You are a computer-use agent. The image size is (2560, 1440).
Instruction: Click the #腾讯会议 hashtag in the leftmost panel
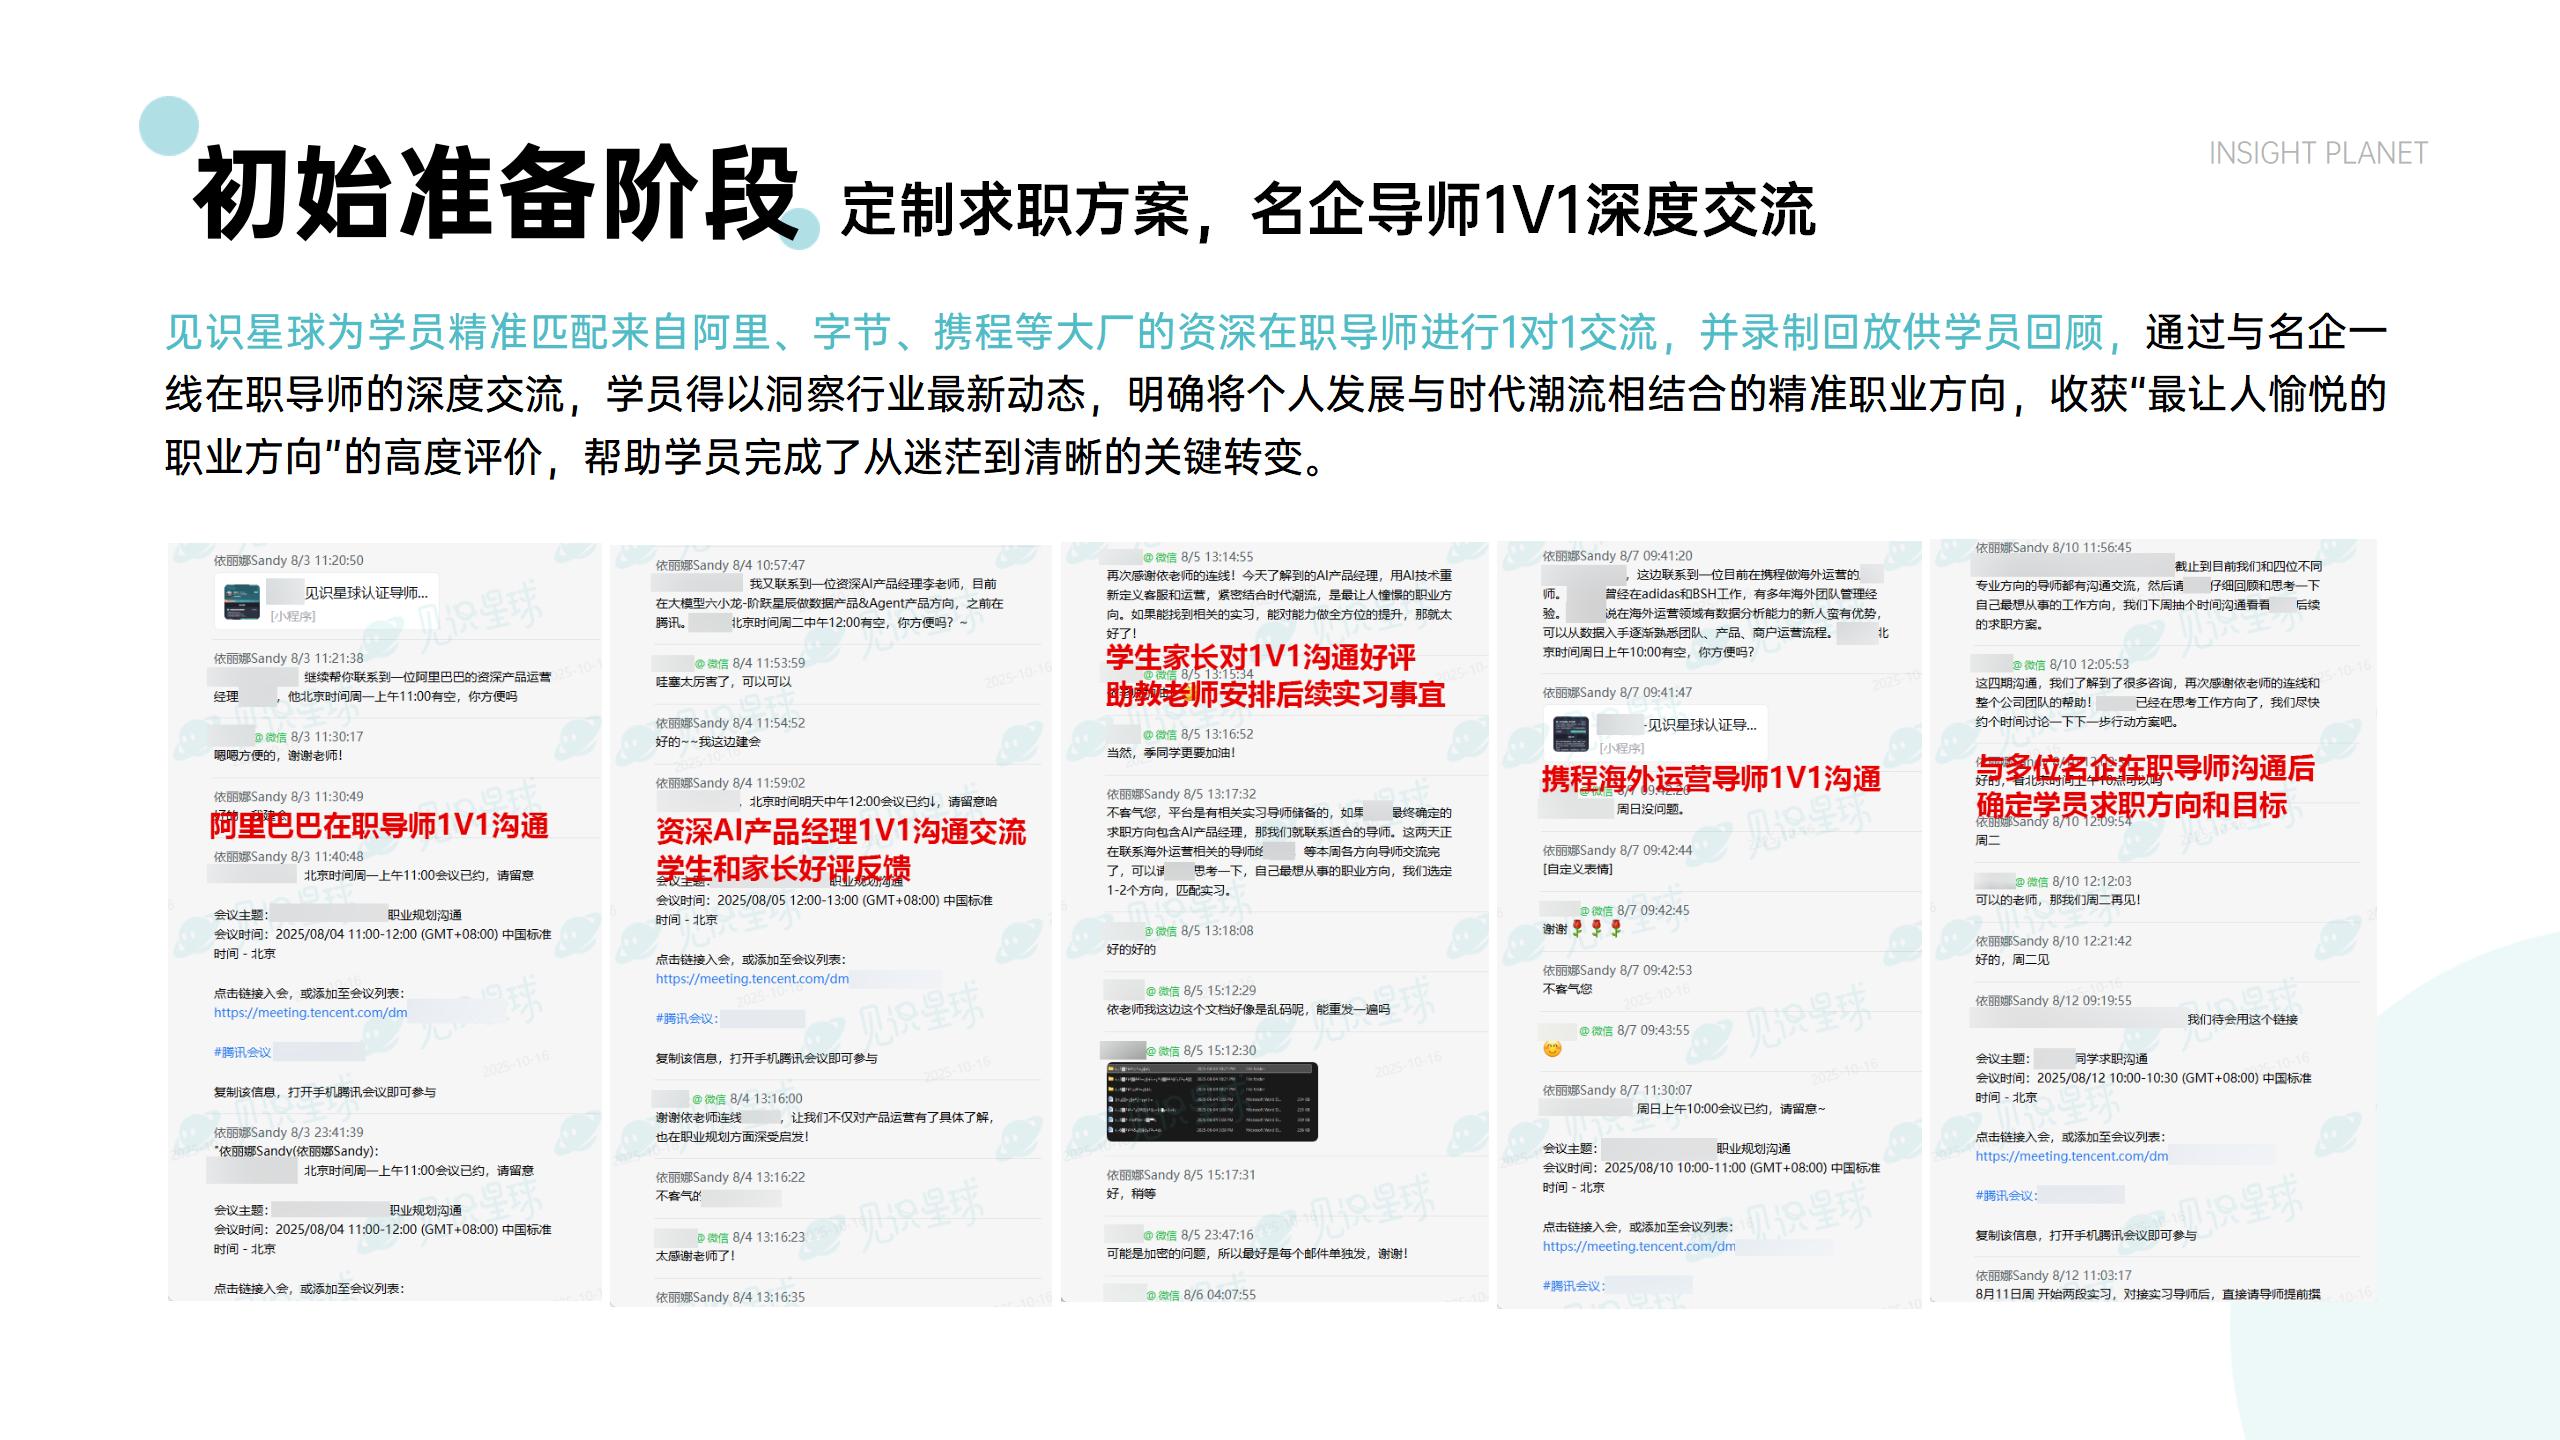coord(242,1052)
